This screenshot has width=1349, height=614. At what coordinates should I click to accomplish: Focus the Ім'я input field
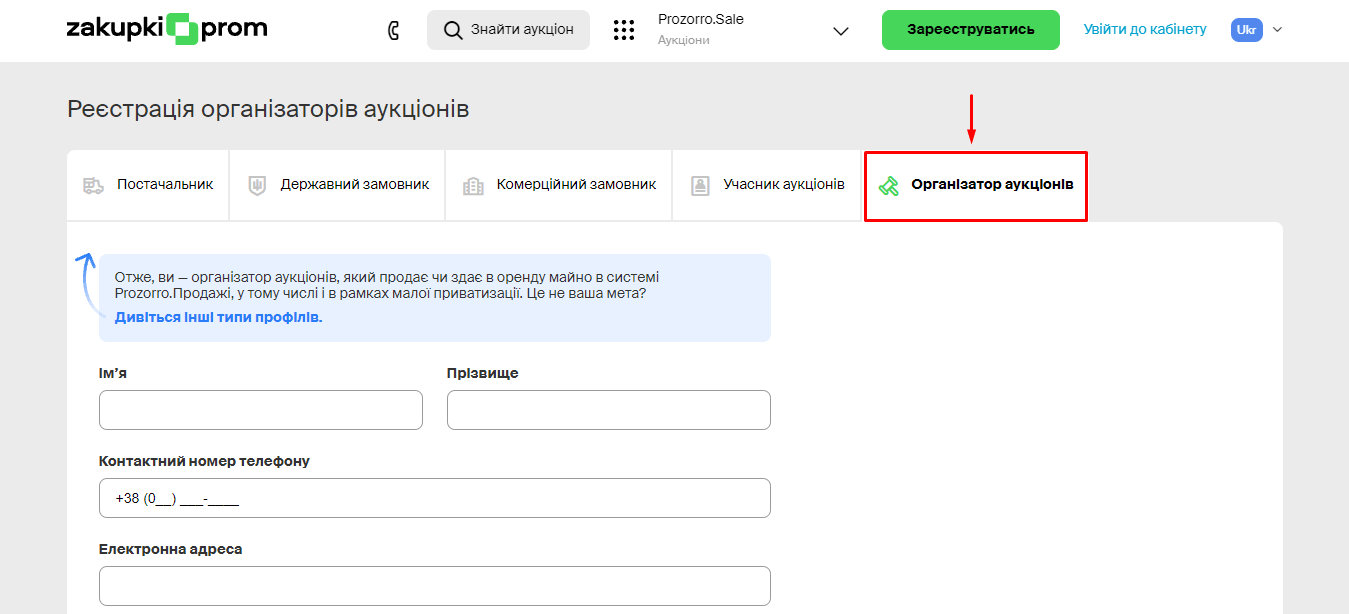pyautogui.click(x=260, y=410)
